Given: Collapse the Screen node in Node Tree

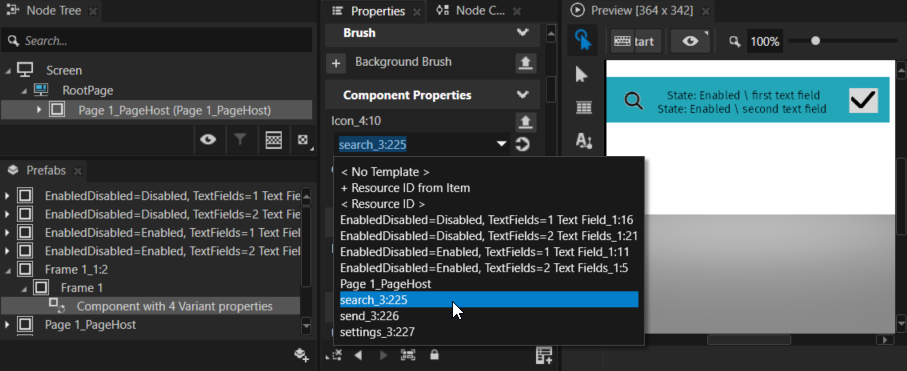Looking at the screenshot, I should (8, 71).
